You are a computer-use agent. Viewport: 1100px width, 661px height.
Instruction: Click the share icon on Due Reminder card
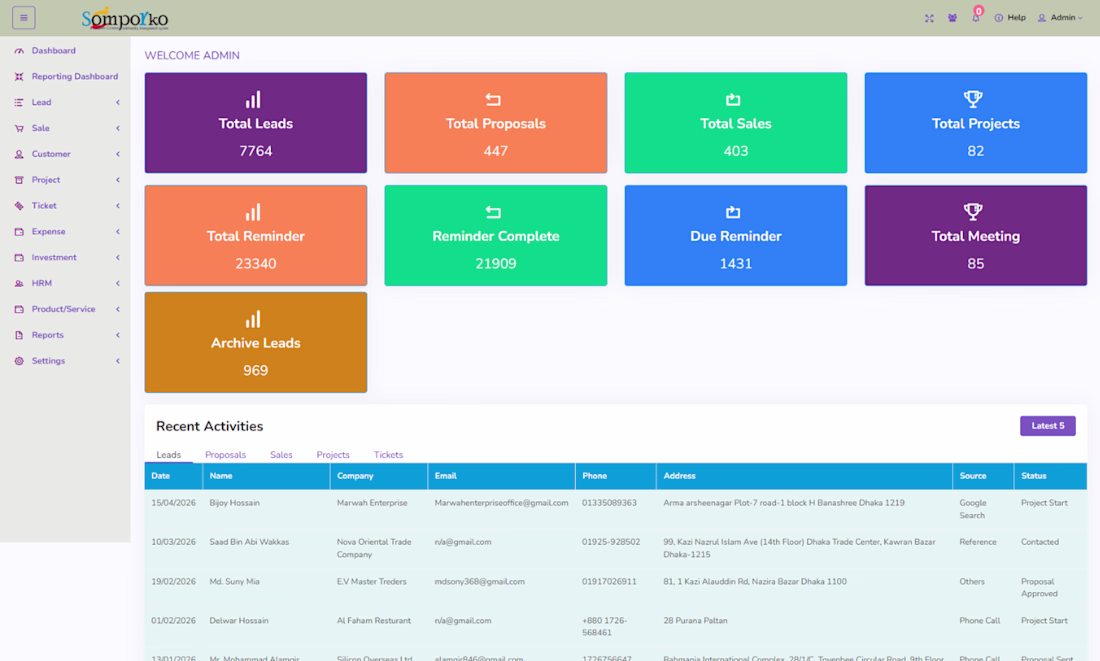pyautogui.click(x=733, y=212)
